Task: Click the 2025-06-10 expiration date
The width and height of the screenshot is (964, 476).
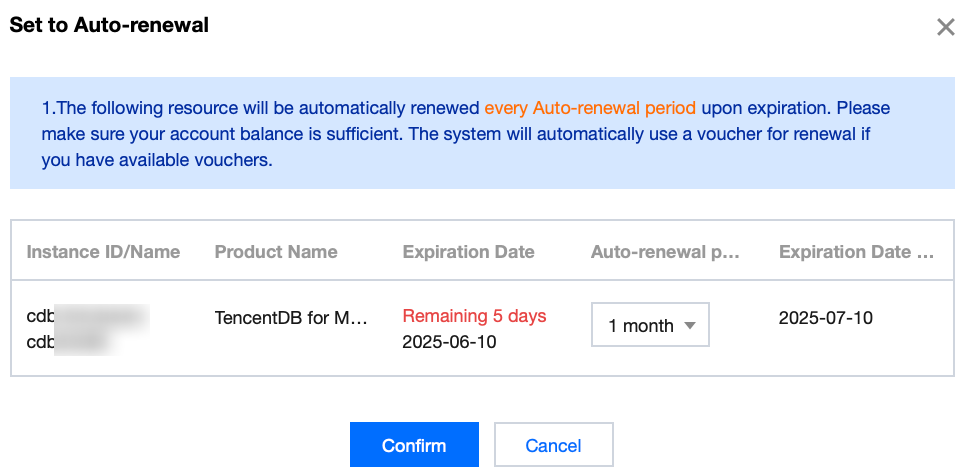Action: coord(449,342)
